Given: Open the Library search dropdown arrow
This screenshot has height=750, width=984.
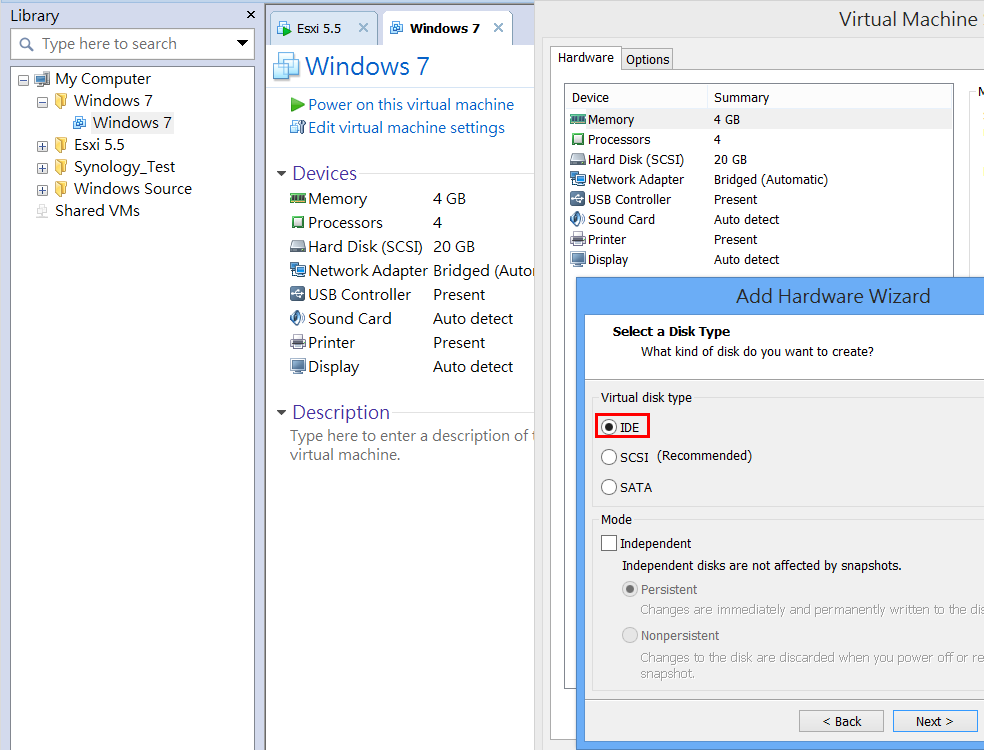Looking at the screenshot, I should click(x=242, y=43).
